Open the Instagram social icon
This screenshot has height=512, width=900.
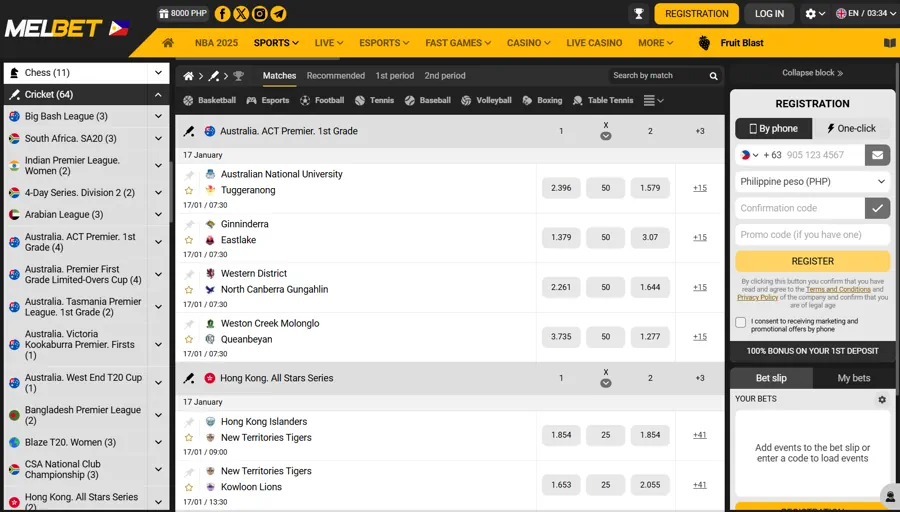259,14
